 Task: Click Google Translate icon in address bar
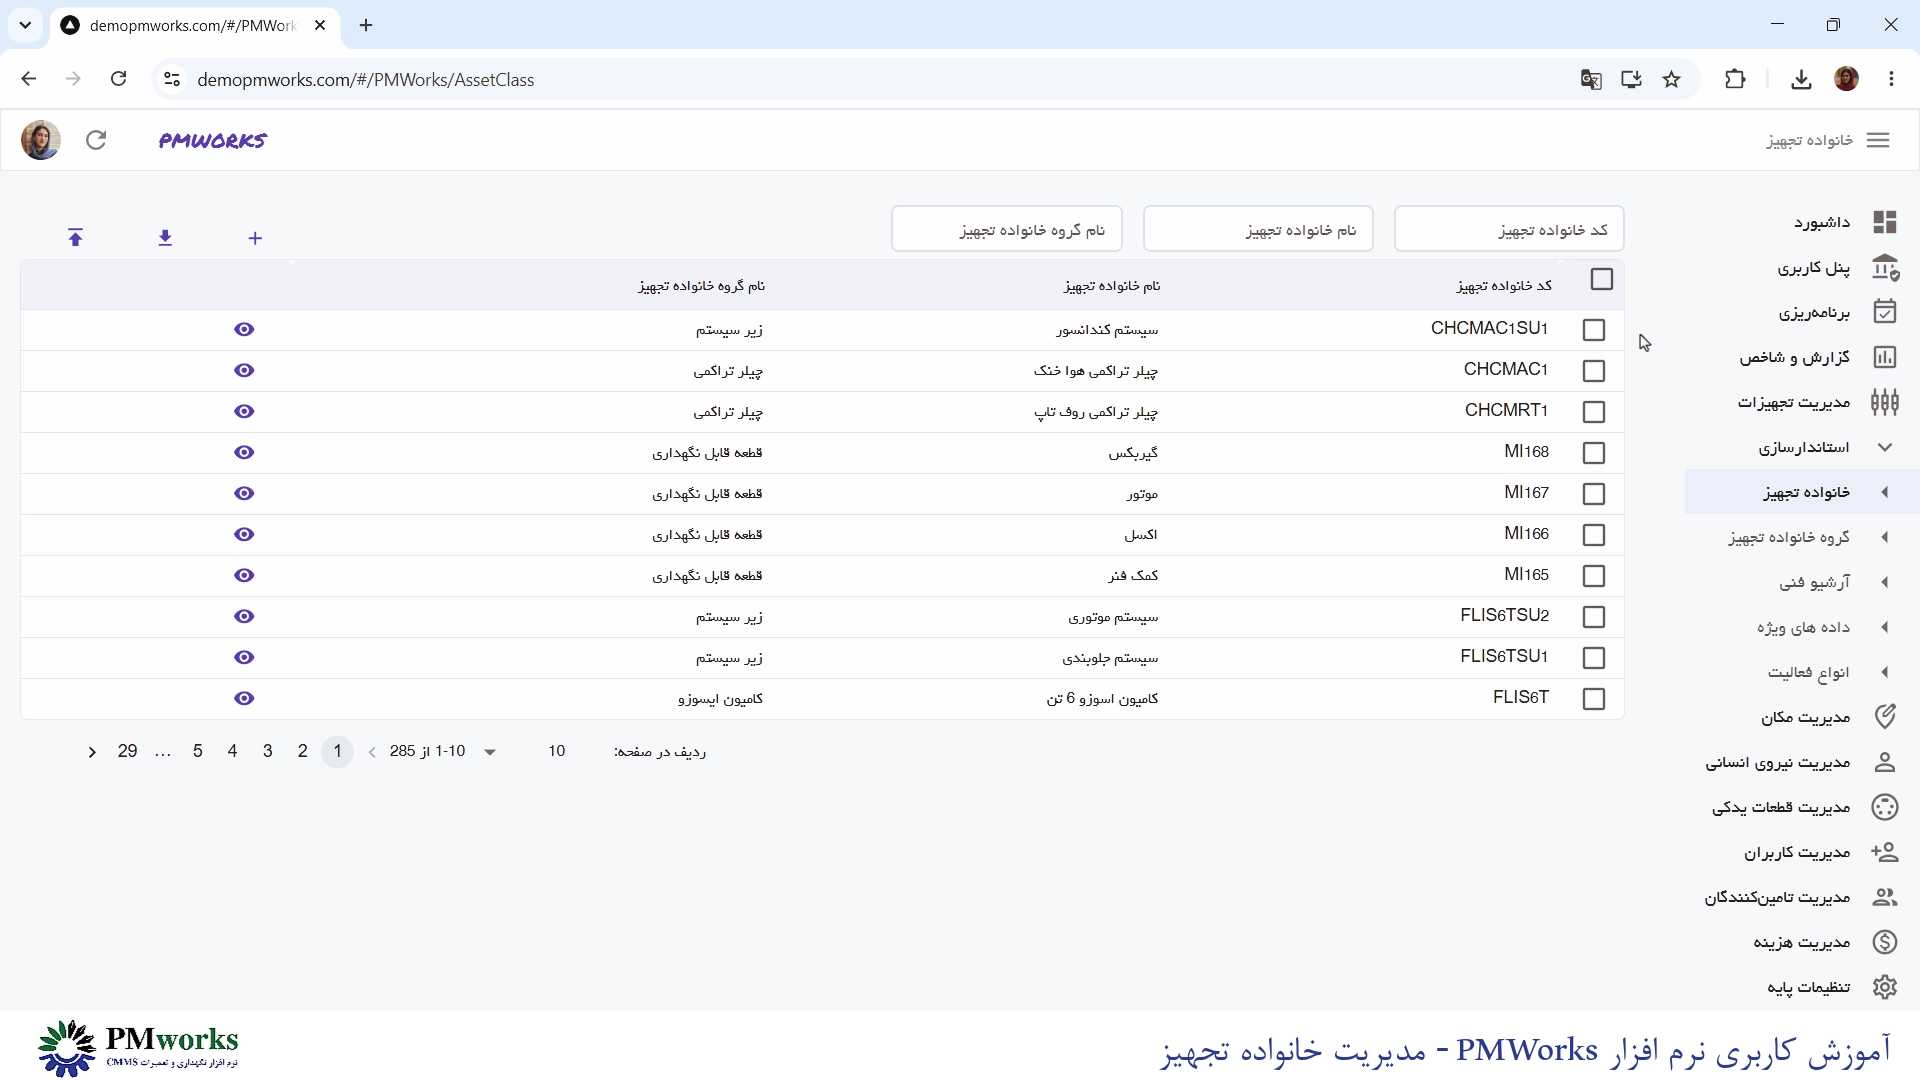(x=1591, y=80)
